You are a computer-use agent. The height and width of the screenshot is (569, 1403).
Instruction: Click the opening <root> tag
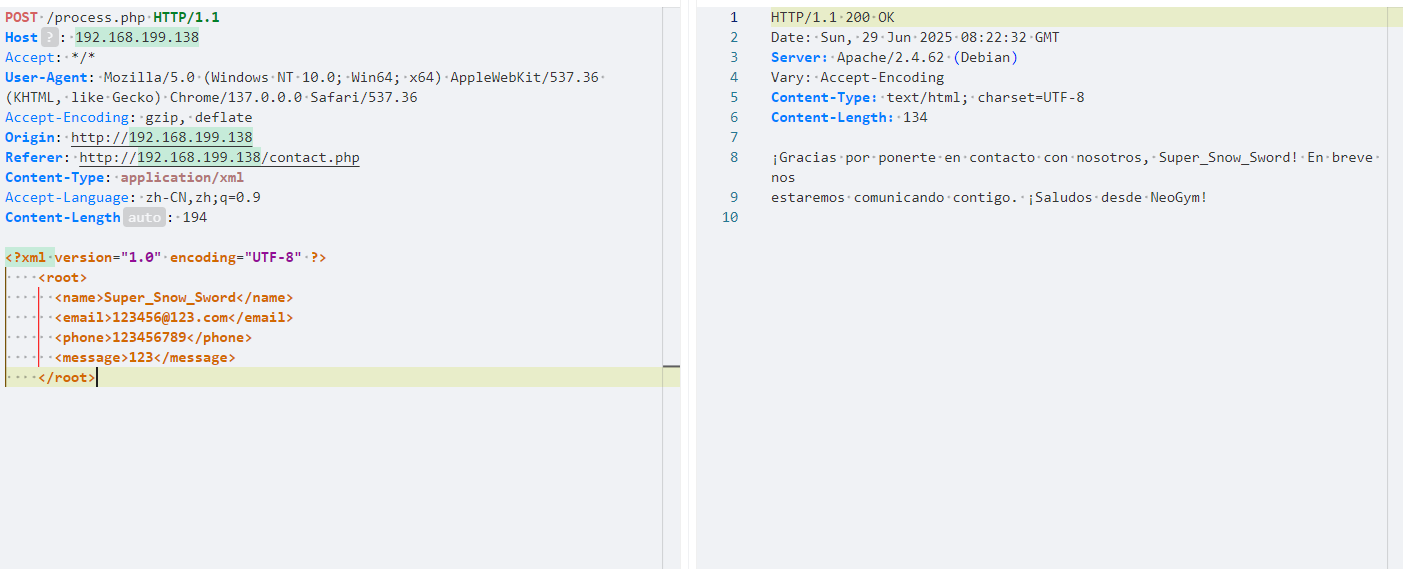point(63,278)
